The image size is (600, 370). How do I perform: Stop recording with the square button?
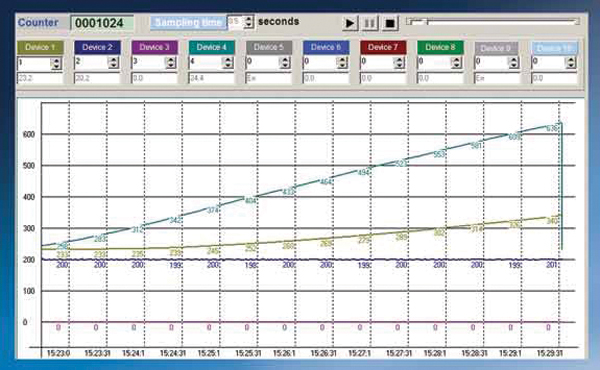[x=390, y=23]
